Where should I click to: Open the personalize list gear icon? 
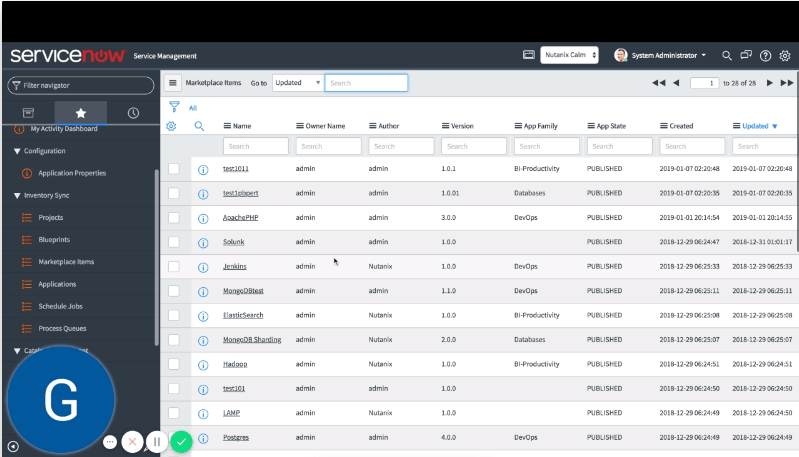tap(172, 126)
